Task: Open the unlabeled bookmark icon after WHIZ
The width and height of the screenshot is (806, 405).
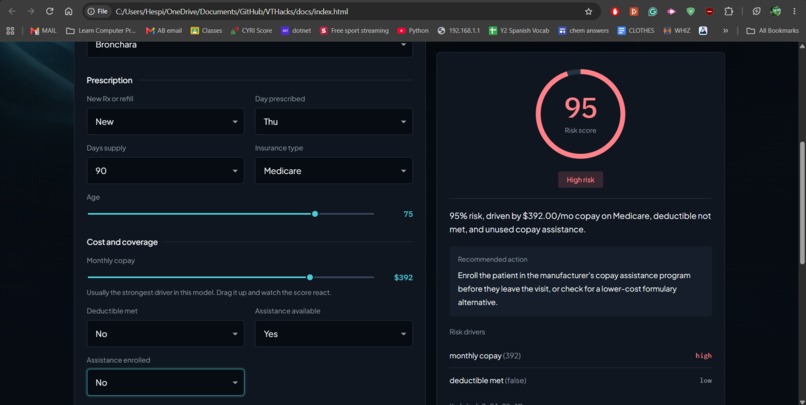Action: coord(703,31)
